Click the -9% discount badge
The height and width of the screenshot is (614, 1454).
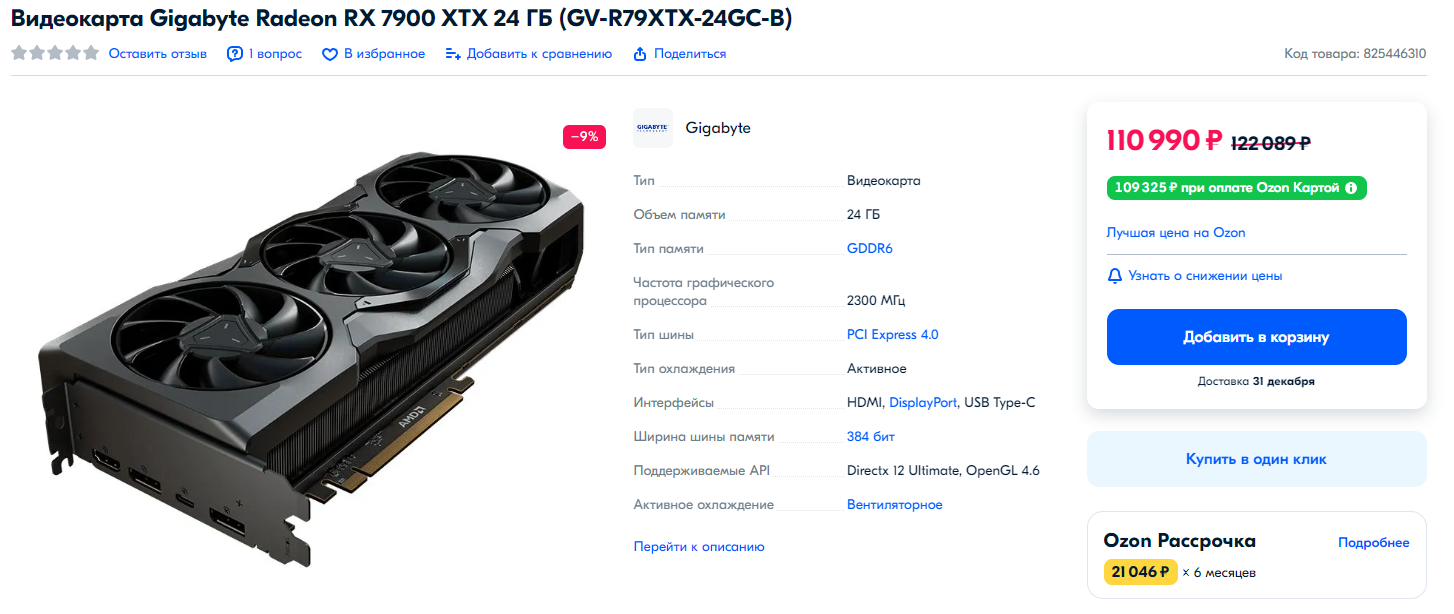click(x=585, y=137)
